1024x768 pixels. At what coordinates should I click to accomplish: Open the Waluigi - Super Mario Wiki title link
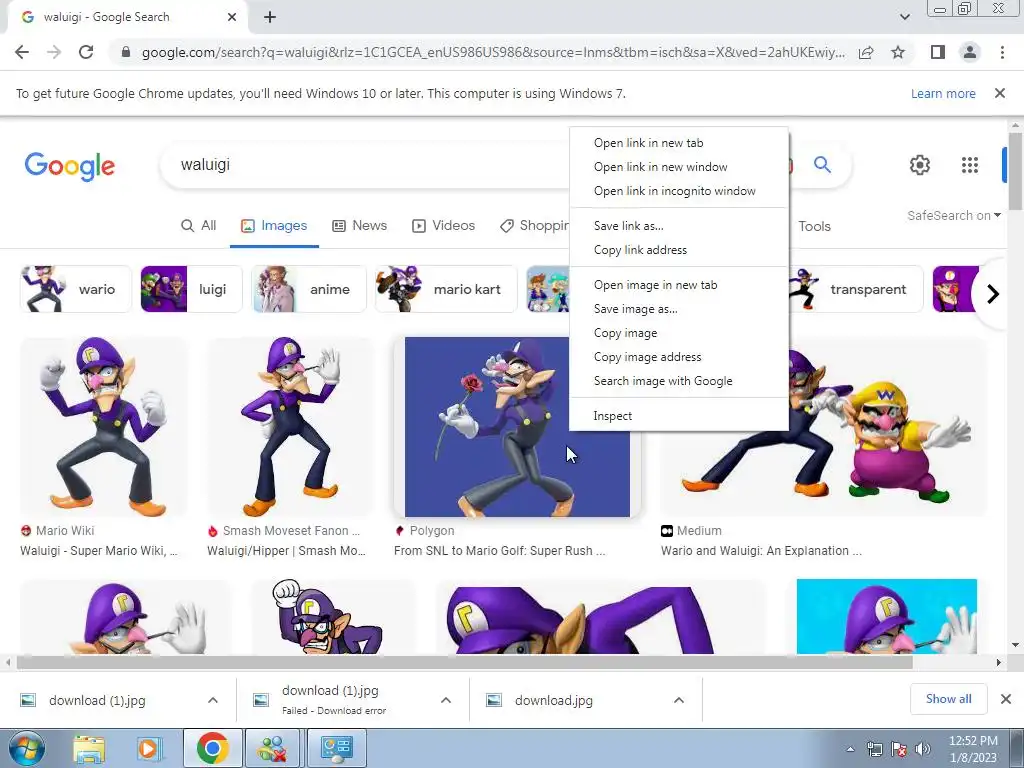99,551
